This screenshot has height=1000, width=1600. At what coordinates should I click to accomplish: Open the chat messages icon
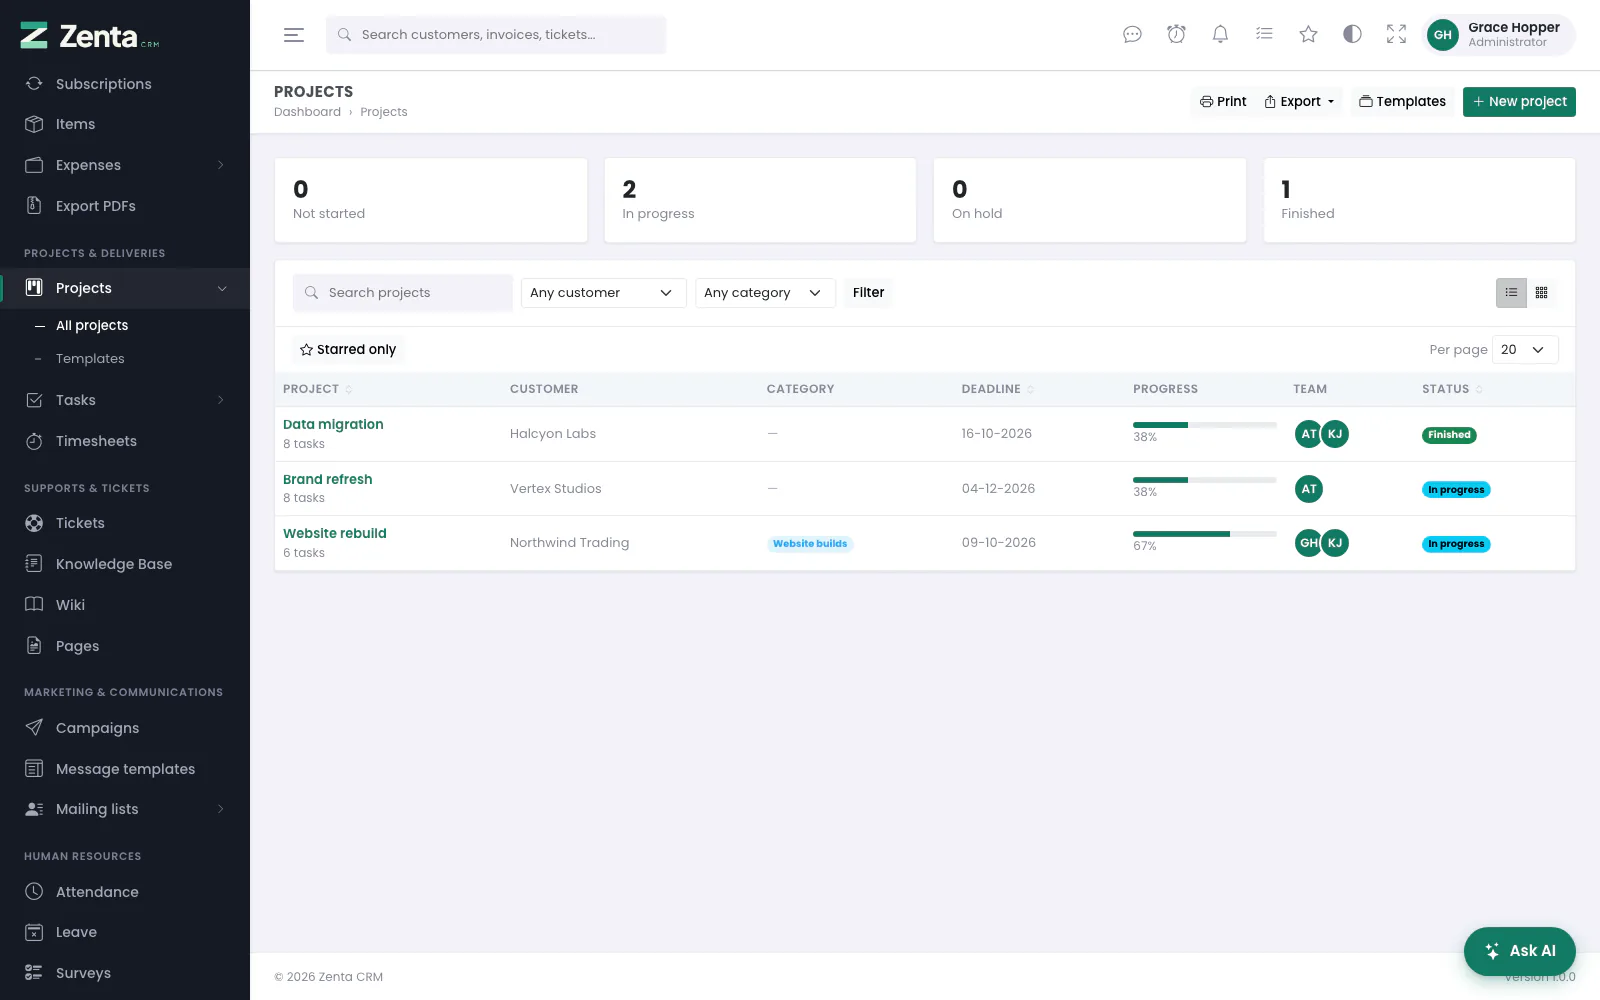pos(1132,35)
